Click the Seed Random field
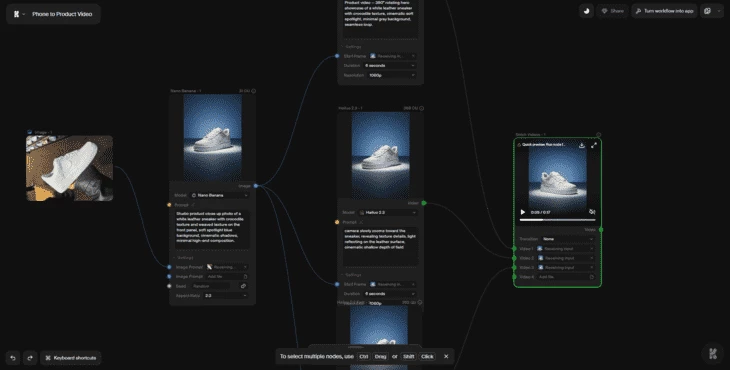Viewport: 730px width, 370px height. (210, 286)
